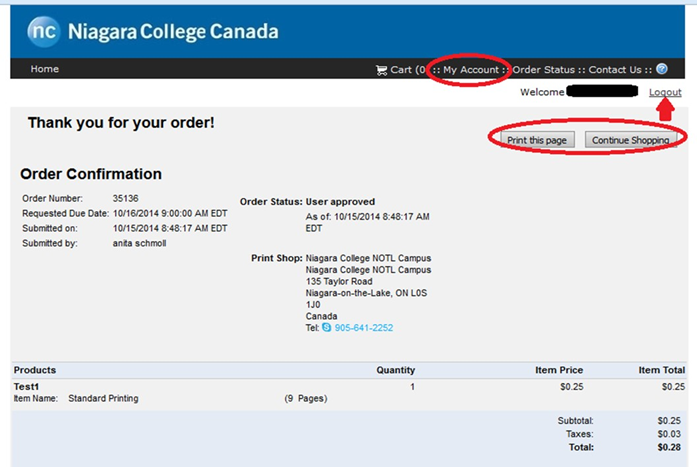
Task: Open the Contact Us page
Action: click(615, 70)
